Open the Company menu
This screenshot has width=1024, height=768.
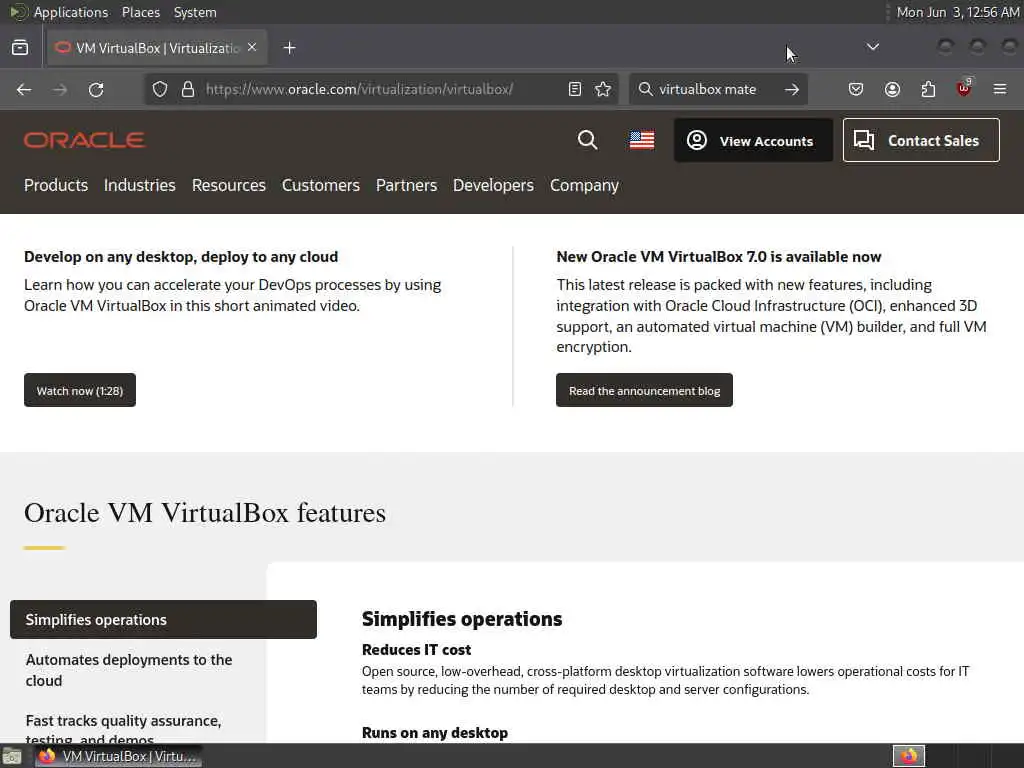pyautogui.click(x=584, y=185)
